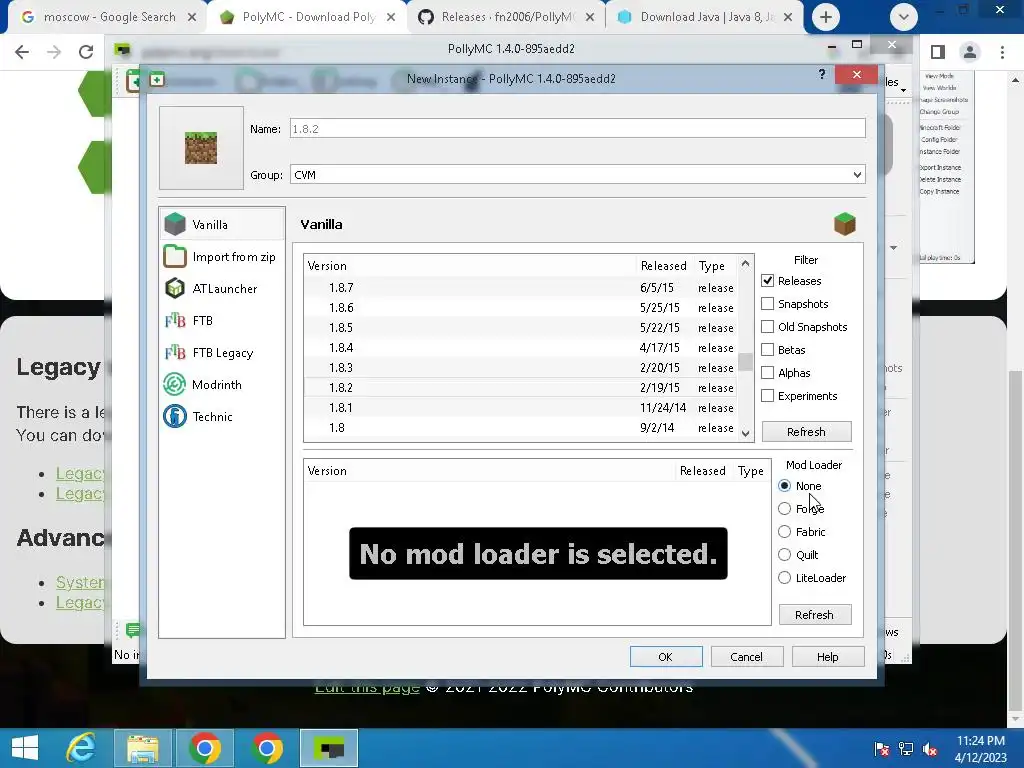Refresh the version list filter

tap(807, 432)
